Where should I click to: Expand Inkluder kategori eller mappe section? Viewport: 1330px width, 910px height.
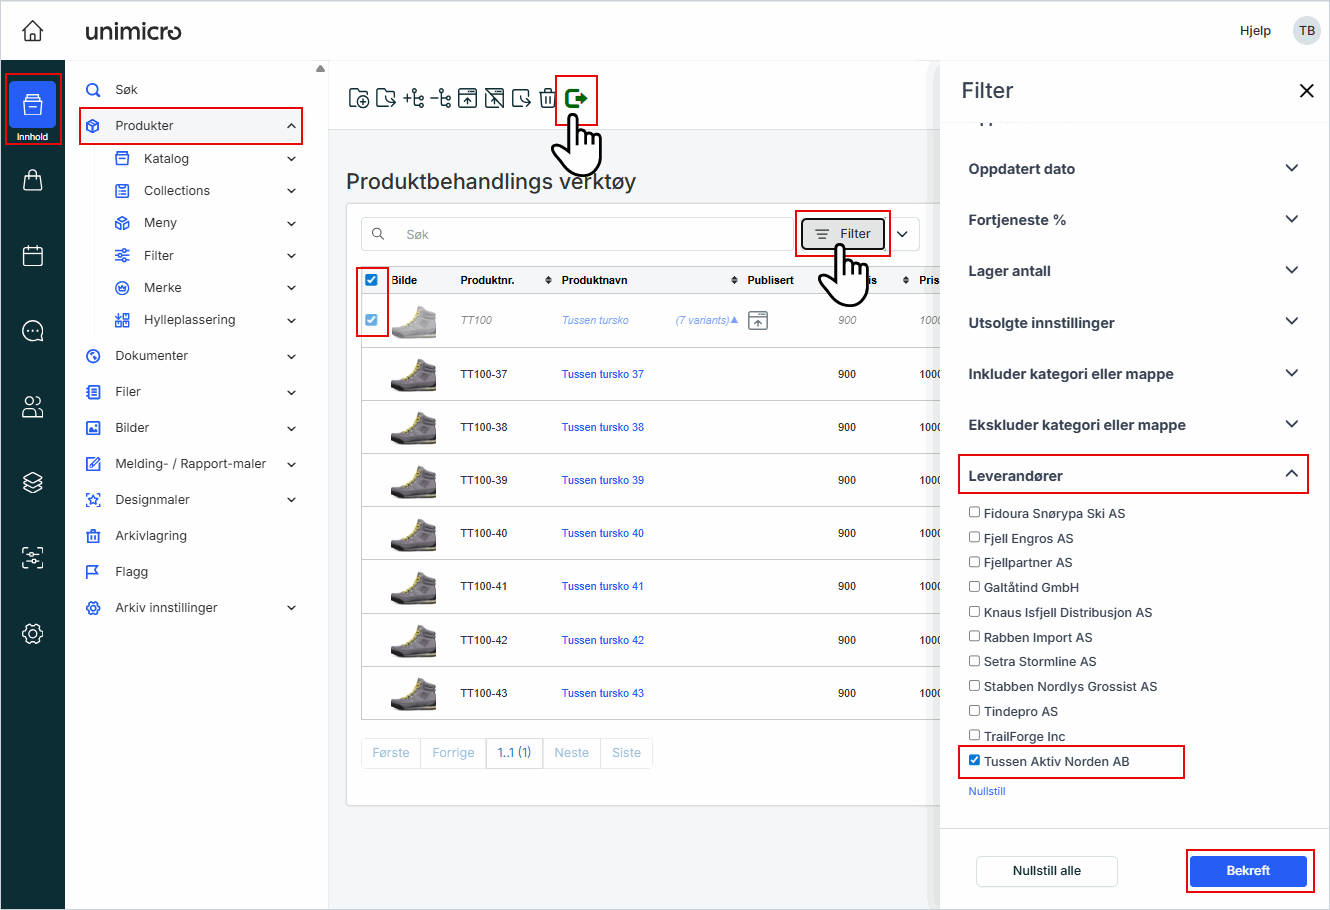(1134, 374)
